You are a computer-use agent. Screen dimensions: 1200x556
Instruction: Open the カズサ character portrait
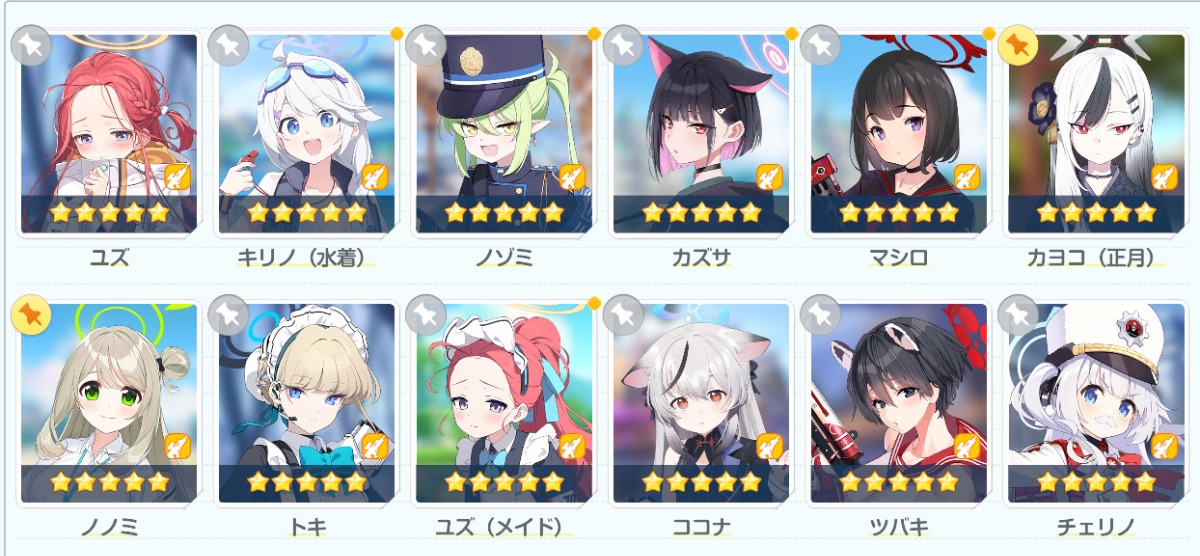701,134
